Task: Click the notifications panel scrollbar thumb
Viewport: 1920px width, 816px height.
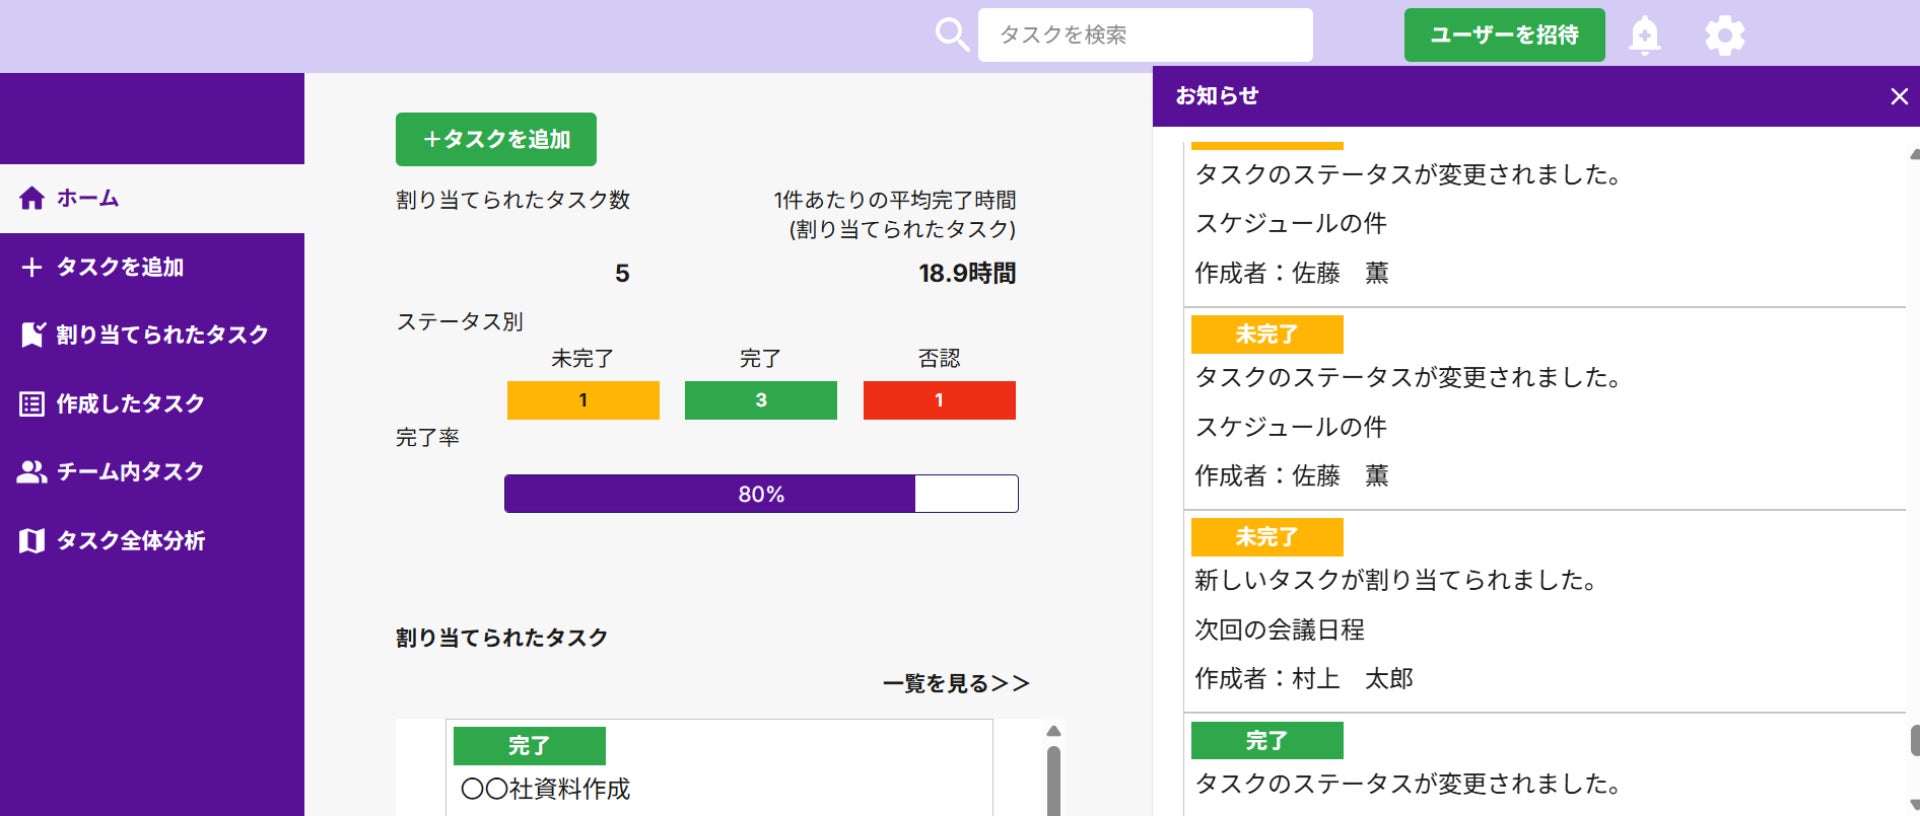Action: click(1915, 741)
